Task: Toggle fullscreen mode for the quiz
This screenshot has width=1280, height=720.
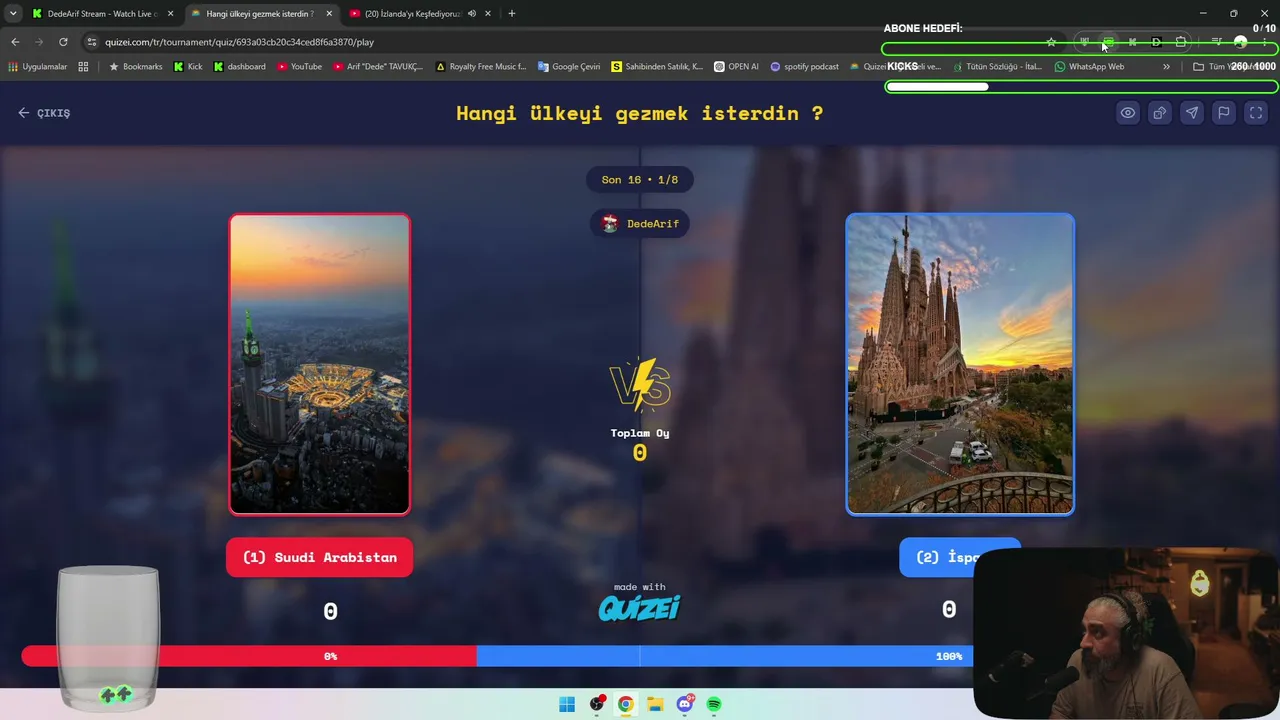Action: point(1256,113)
